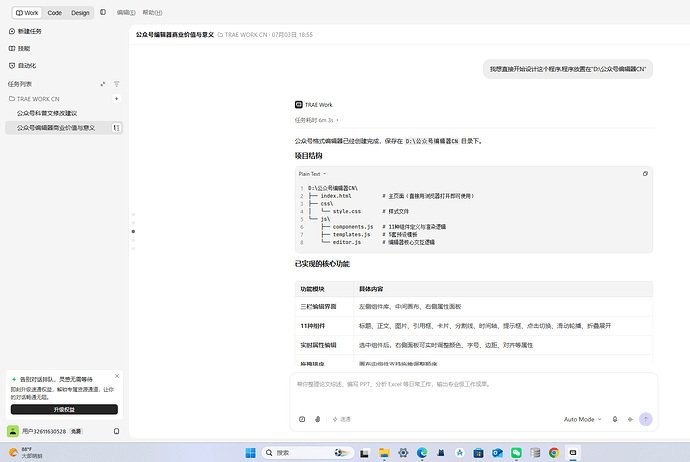Open the 编辑(E) menu
This screenshot has height=462, width=690.
126,13
